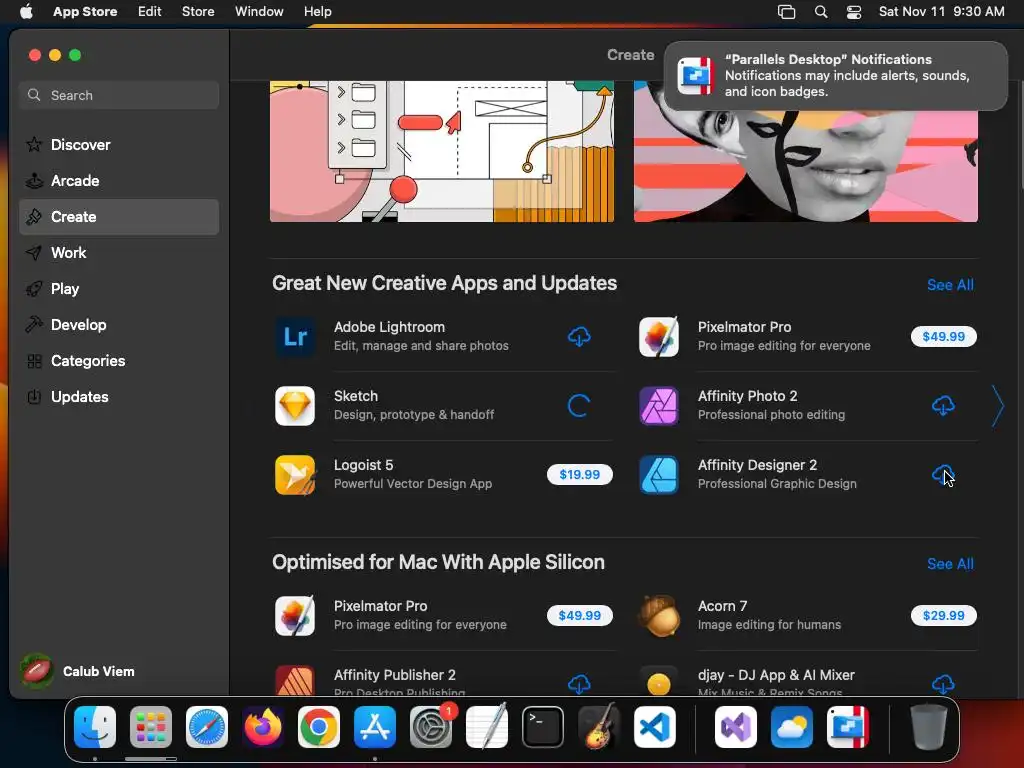
Task: Launch Safari from the Dock
Action: 207,727
